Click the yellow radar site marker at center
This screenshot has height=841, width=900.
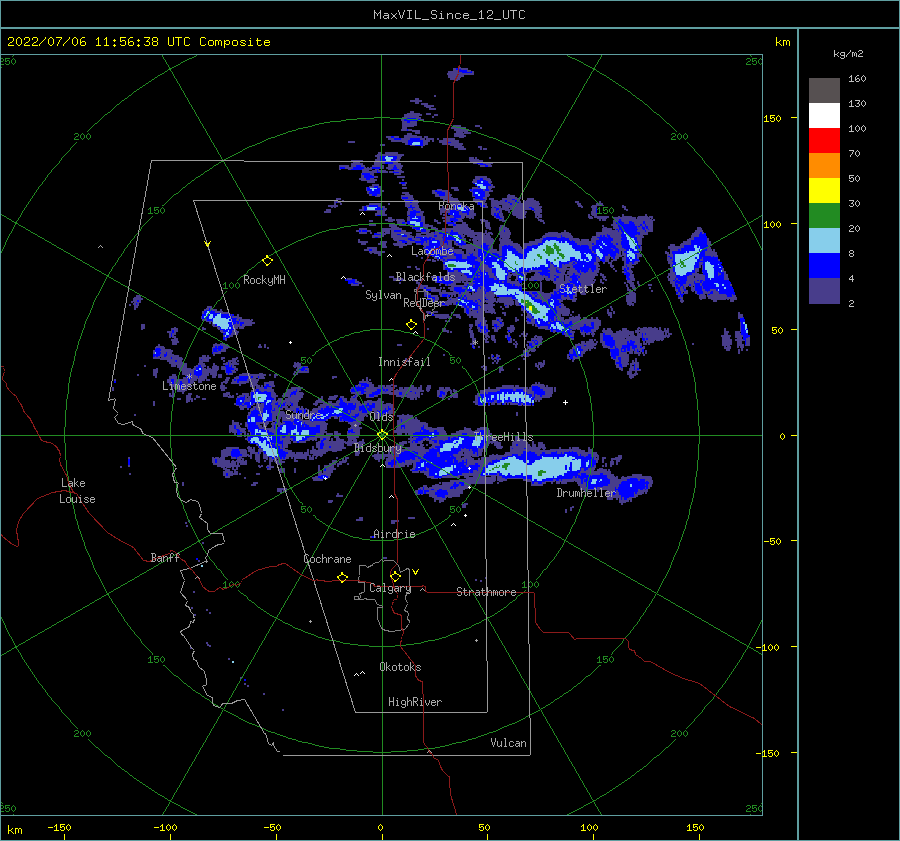tap(382, 435)
